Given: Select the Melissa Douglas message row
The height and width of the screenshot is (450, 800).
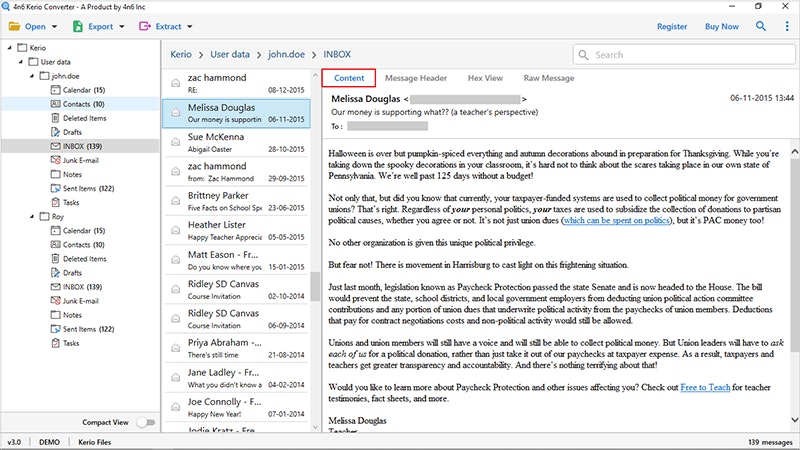Looking at the screenshot, I should (236, 113).
